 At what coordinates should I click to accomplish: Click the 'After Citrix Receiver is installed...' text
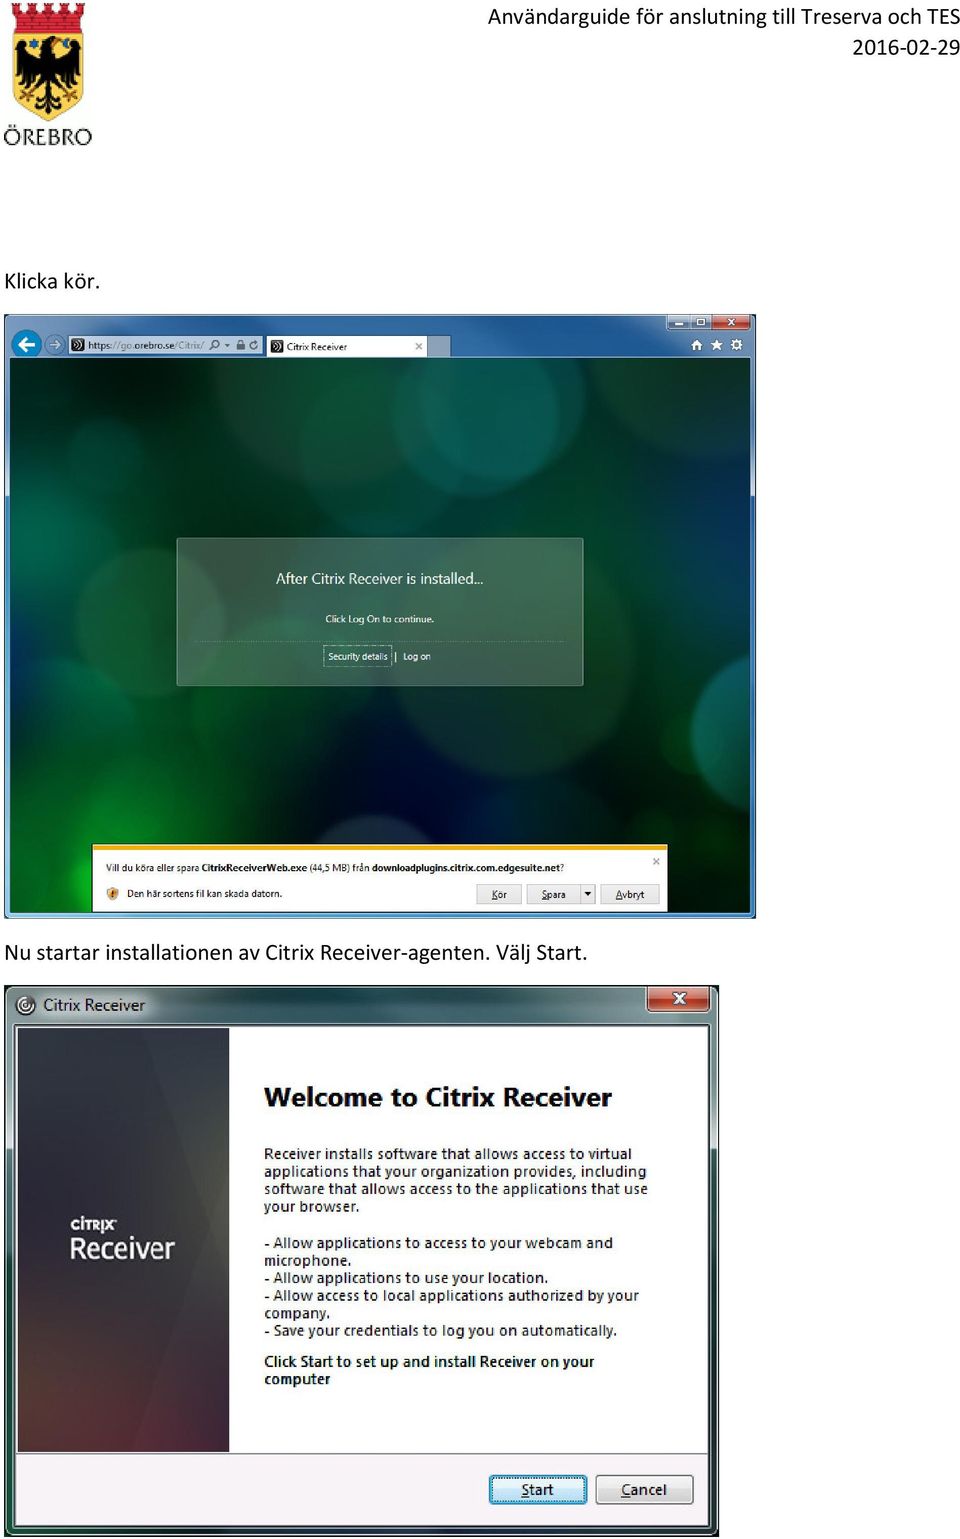(x=380, y=578)
